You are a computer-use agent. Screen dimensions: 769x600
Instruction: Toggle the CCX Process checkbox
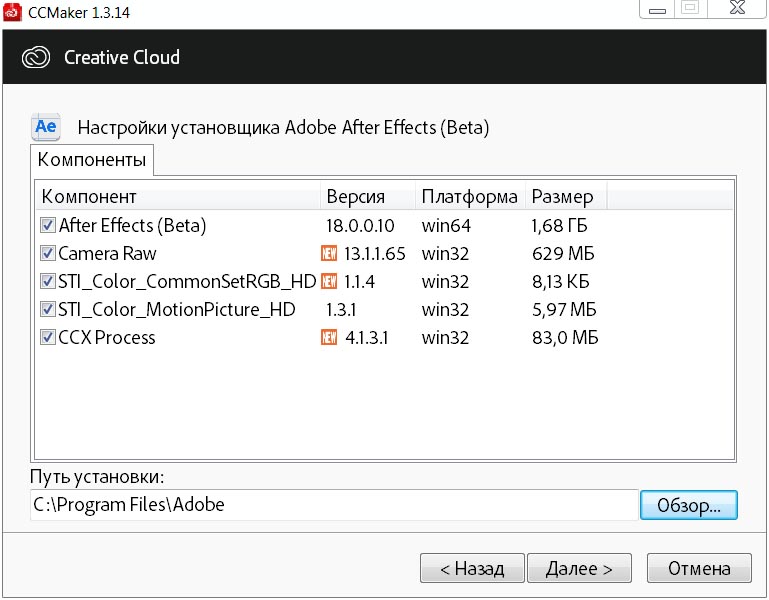click(48, 338)
